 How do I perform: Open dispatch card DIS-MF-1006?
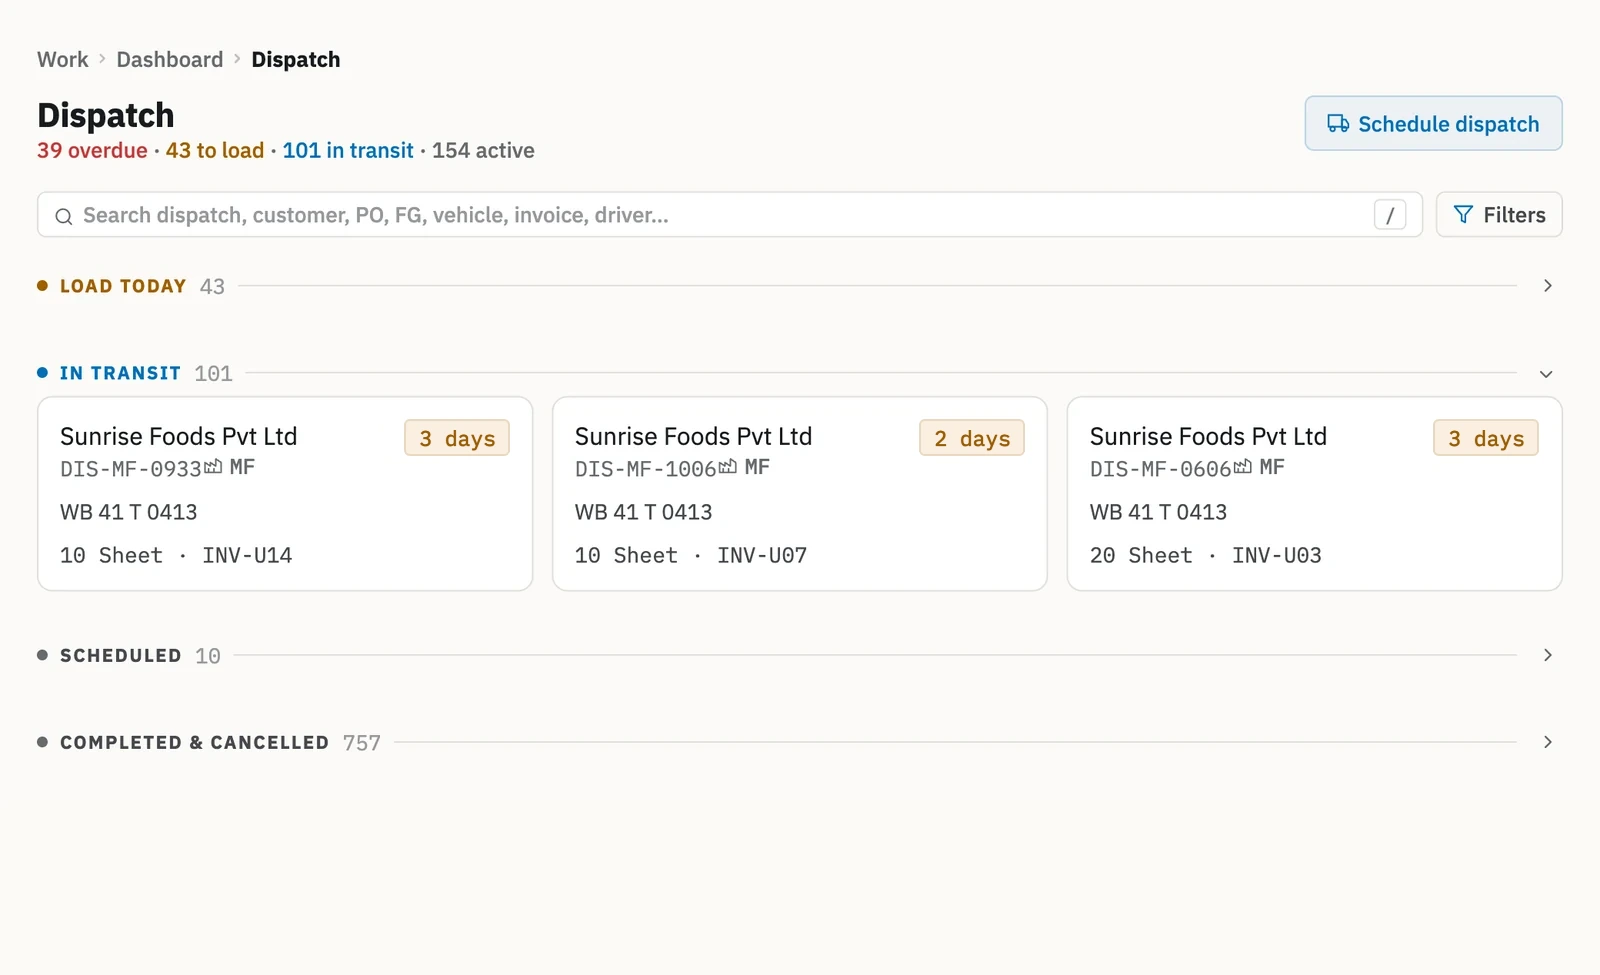[800, 494]
